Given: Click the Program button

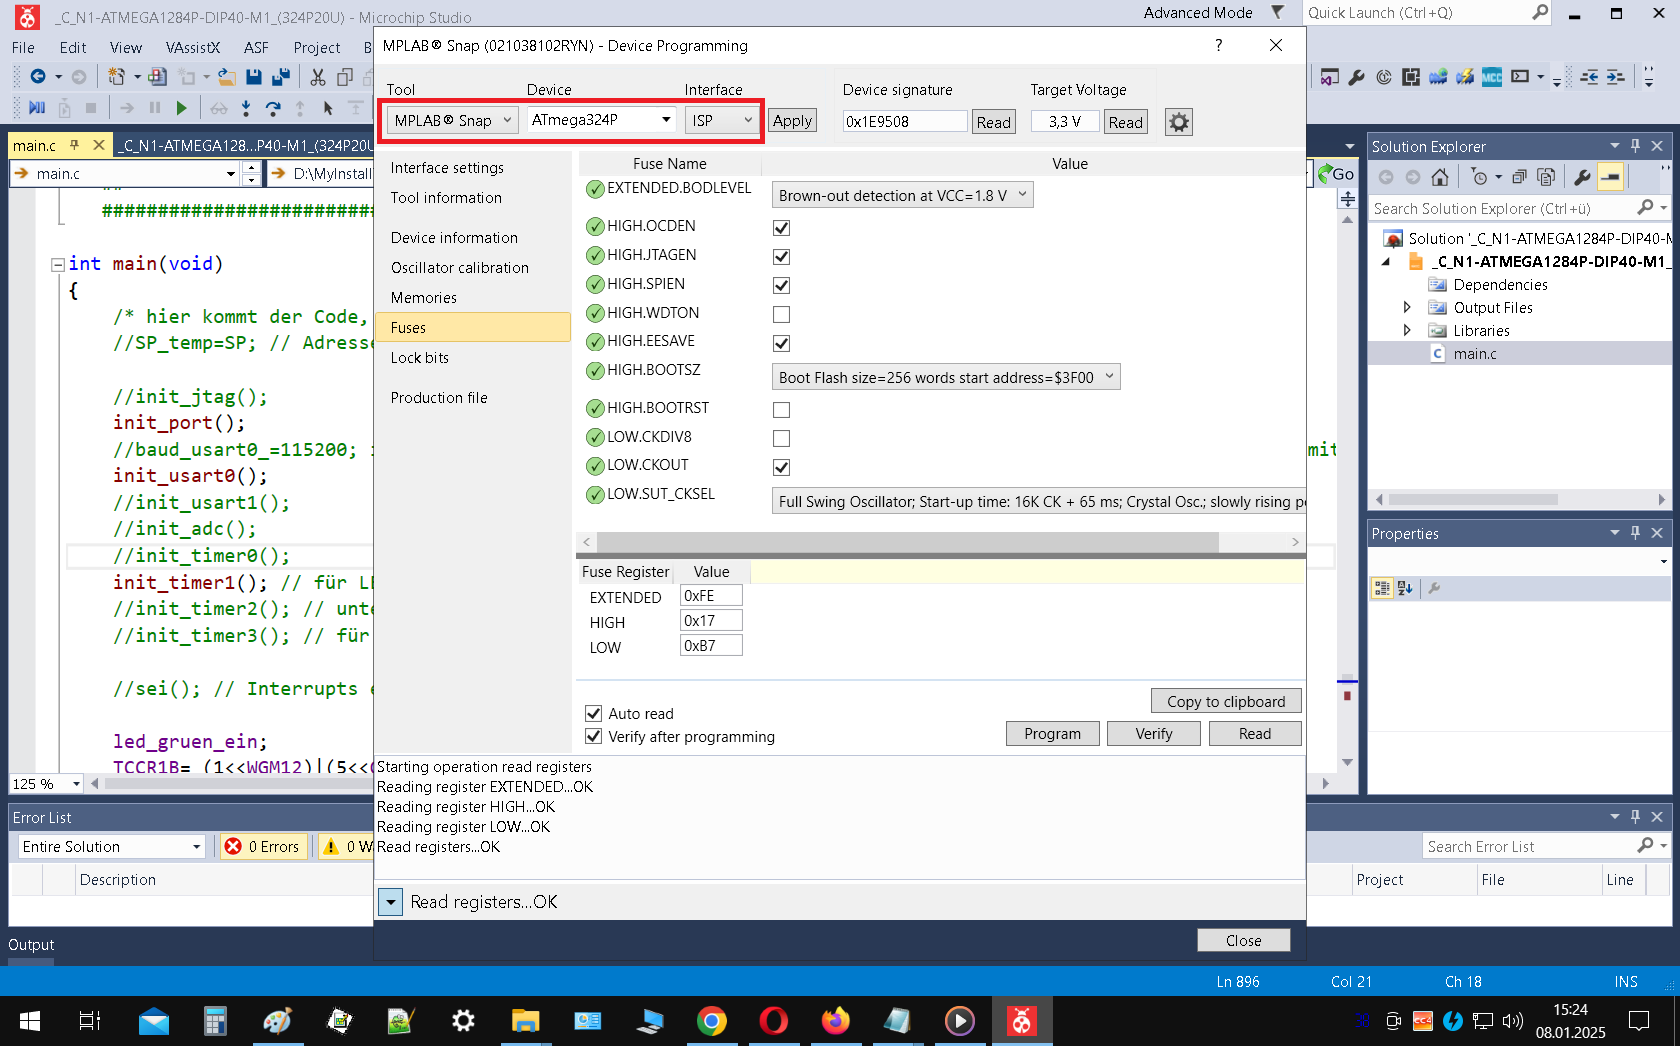Looking at the screenshot, I should [x=1052, y=734].
